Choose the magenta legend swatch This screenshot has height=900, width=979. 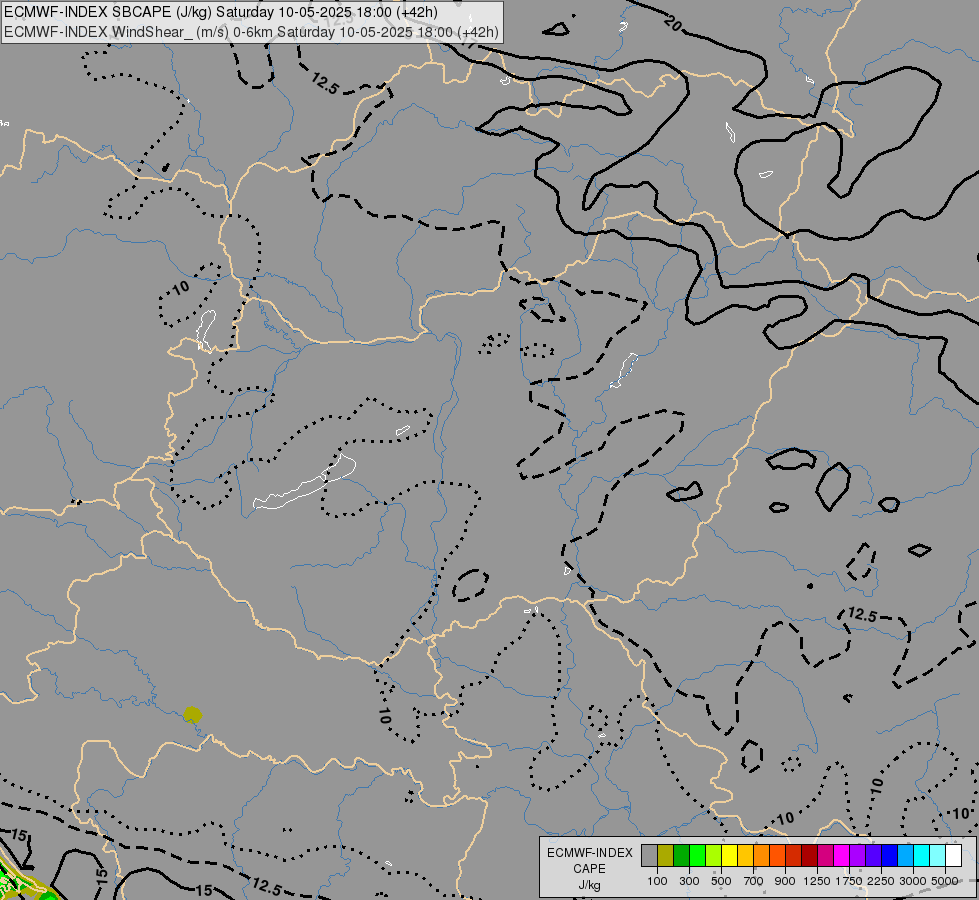(x=842, y=856)
